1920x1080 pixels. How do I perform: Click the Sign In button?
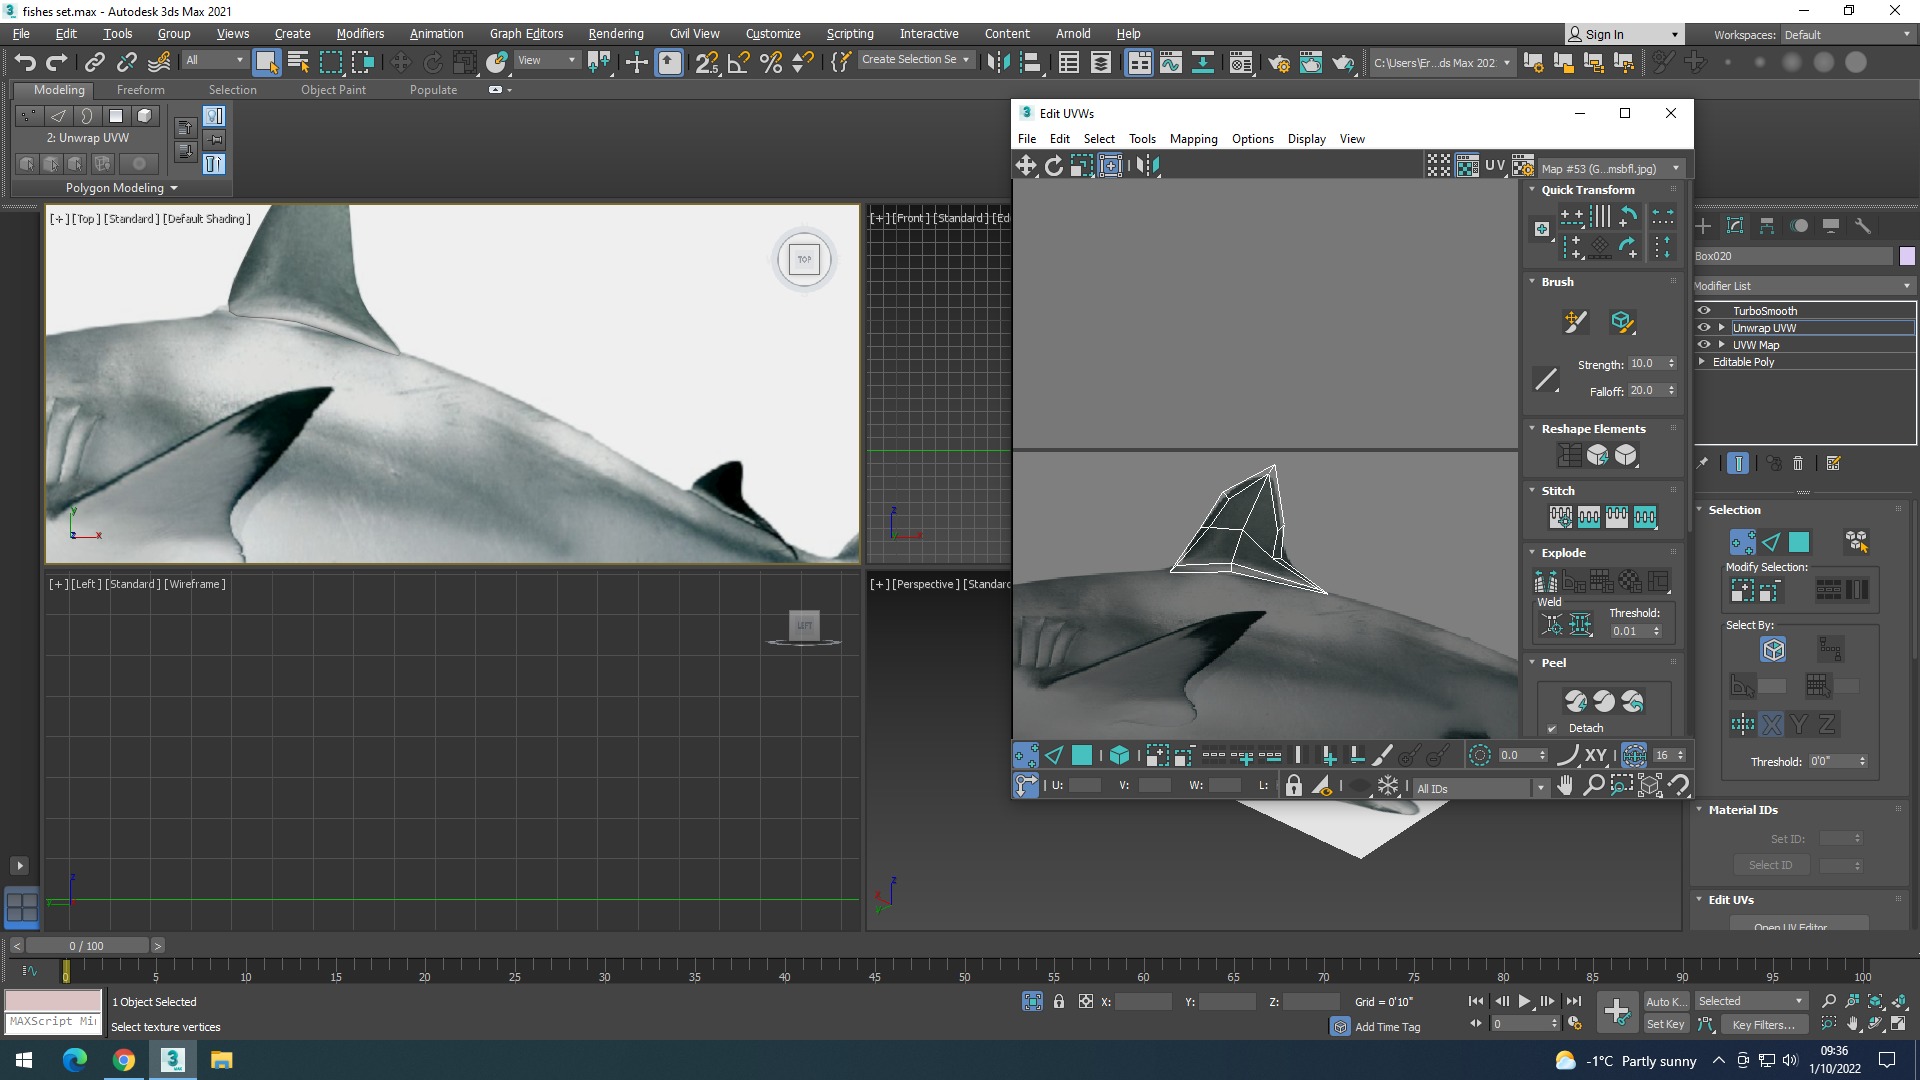pos(1624,34)
